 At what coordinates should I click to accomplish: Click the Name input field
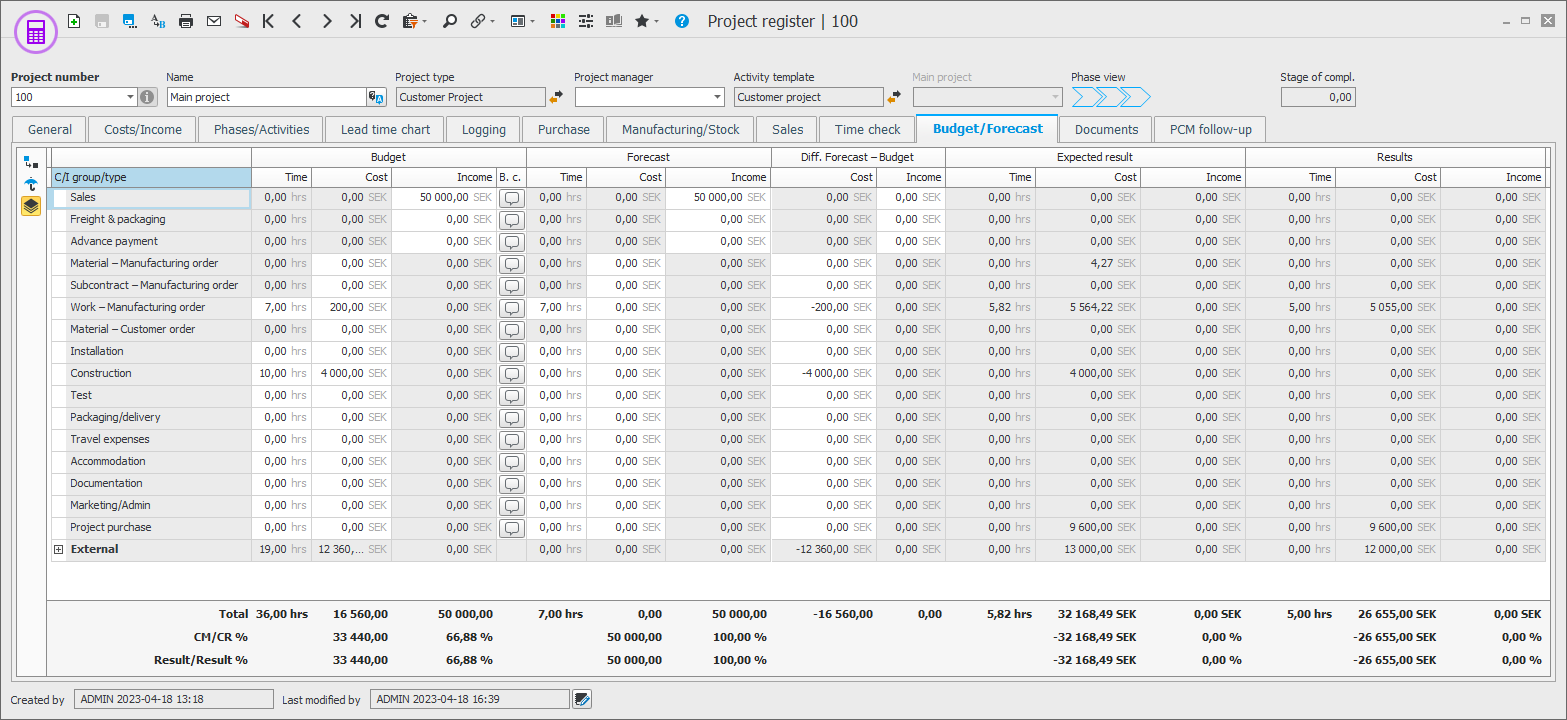point(266,97)
